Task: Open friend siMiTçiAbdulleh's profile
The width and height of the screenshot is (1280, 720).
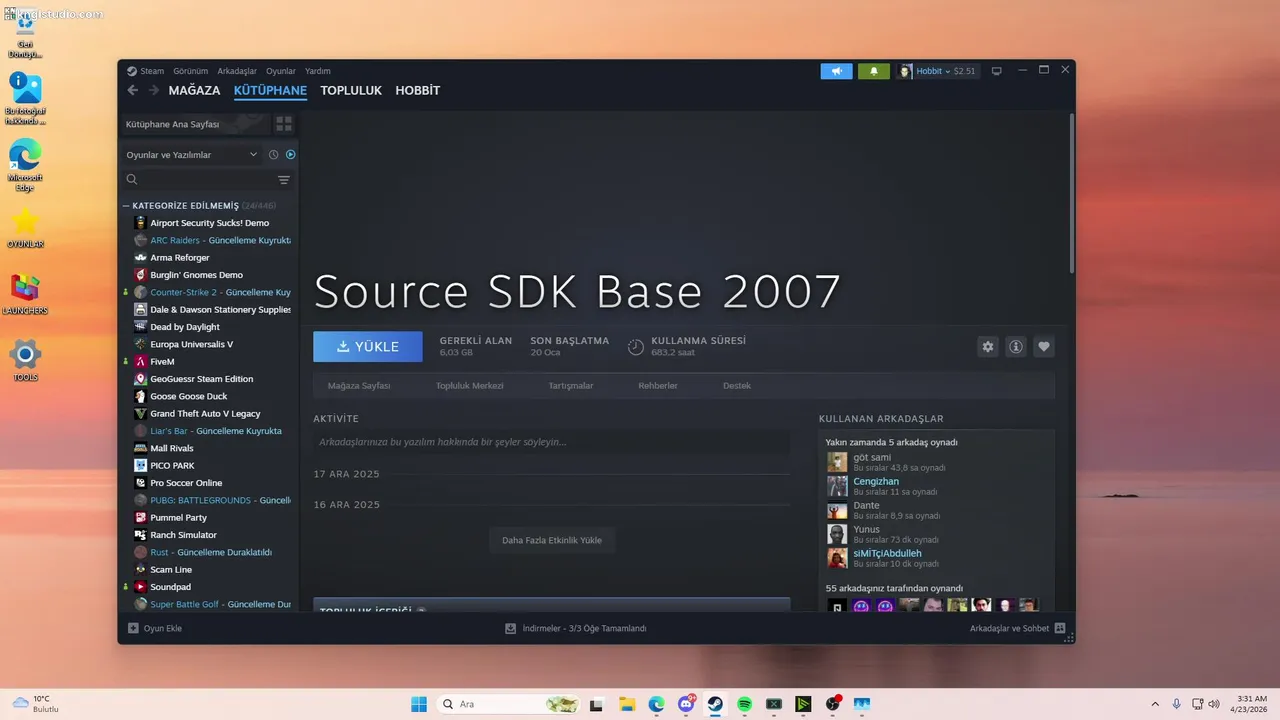Action: point(887,553)
